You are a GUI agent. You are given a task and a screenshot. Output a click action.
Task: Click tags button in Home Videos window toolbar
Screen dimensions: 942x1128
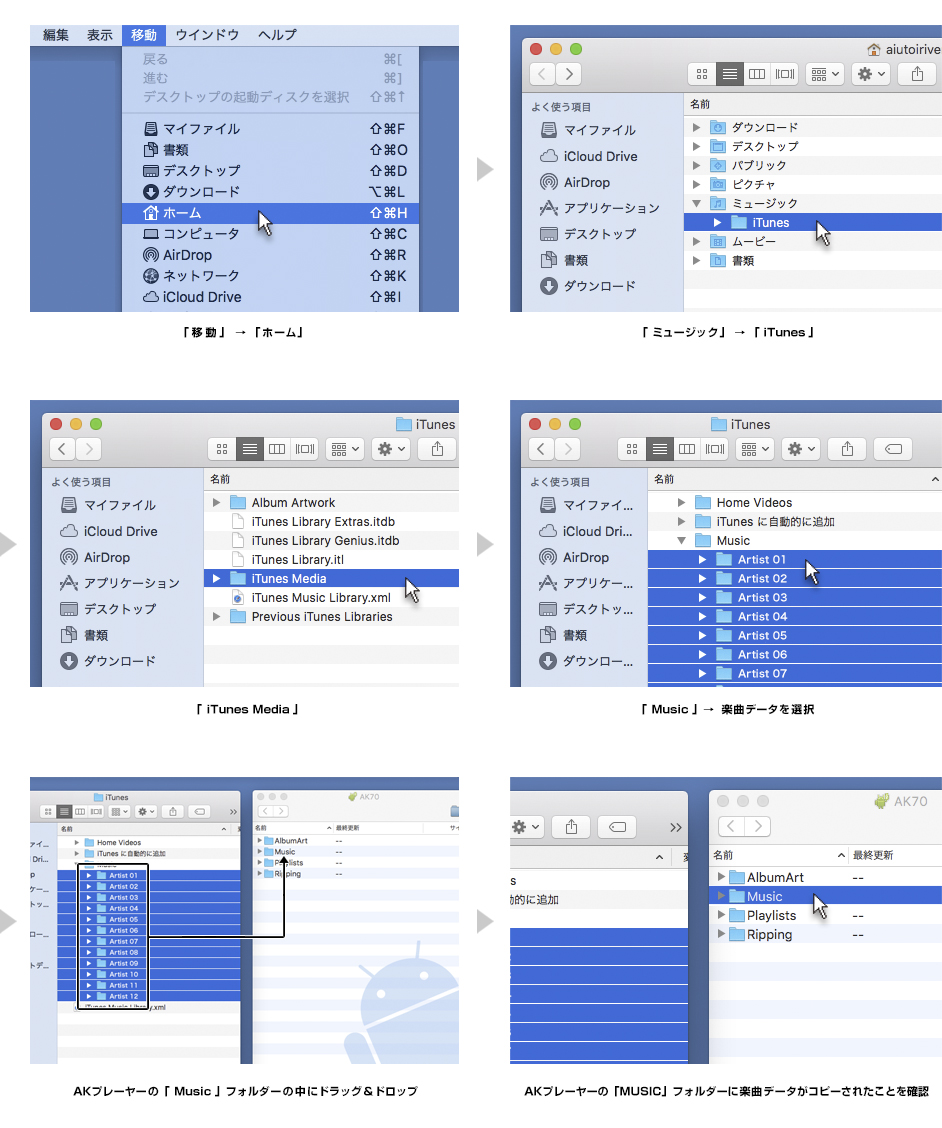pyautogui.click(x=893, y=449)
